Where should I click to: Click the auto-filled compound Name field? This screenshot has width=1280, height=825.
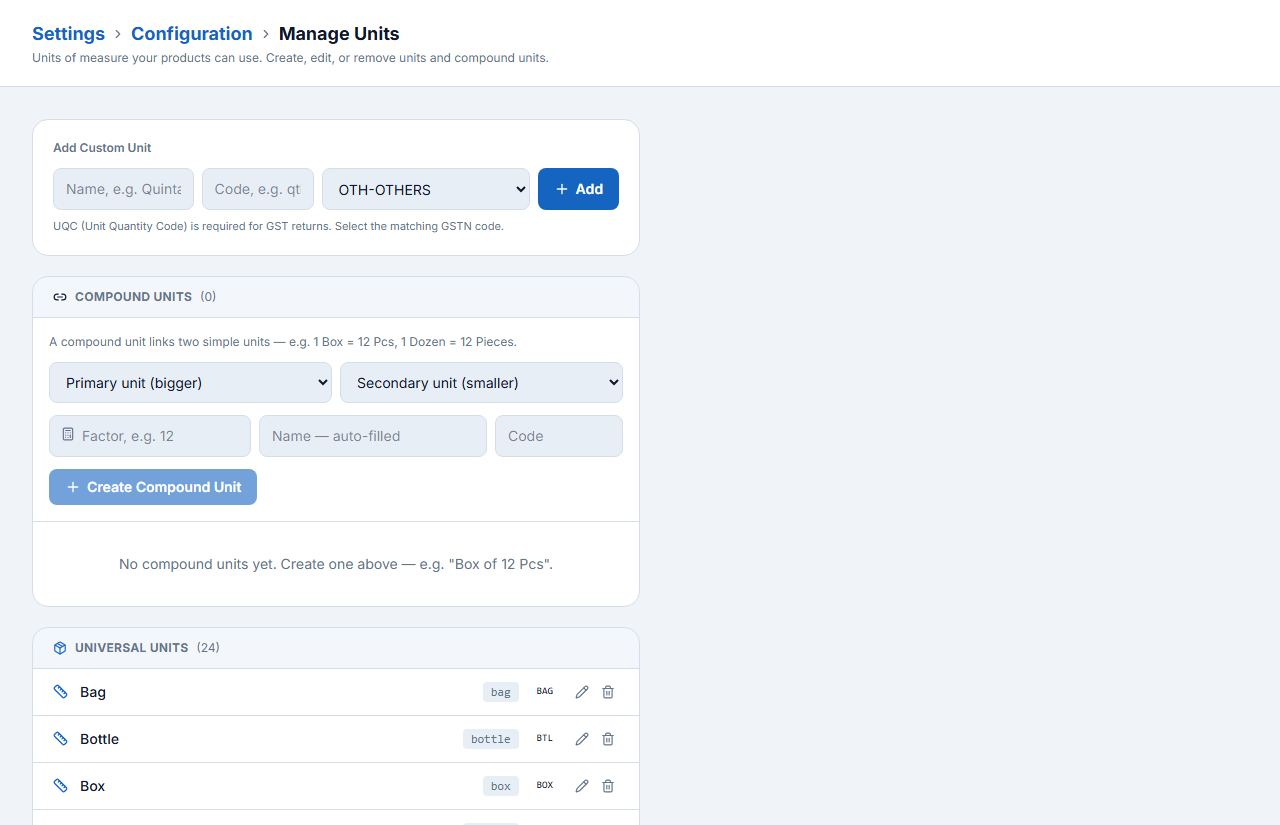373,436
